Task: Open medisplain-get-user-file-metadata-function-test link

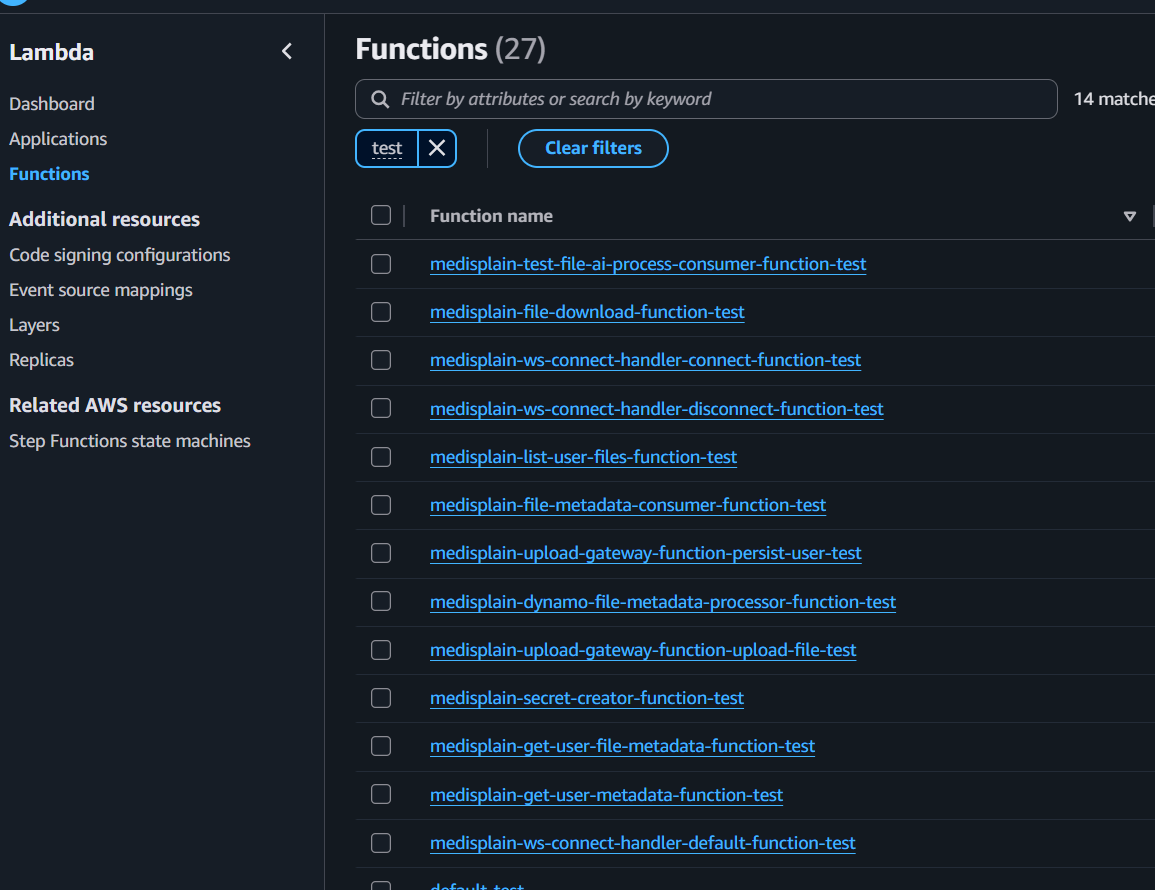Action: coord(622,746)
